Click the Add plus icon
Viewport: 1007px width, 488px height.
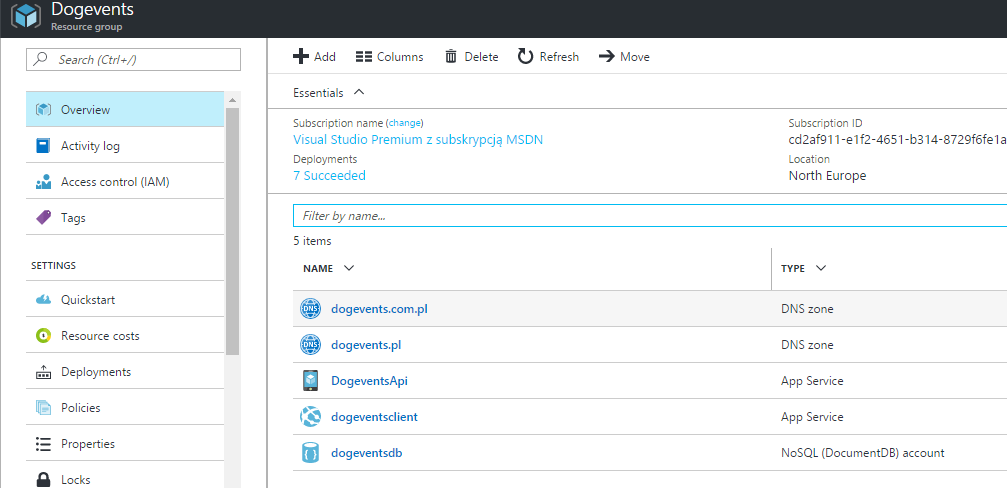click(x=300, y=57)
